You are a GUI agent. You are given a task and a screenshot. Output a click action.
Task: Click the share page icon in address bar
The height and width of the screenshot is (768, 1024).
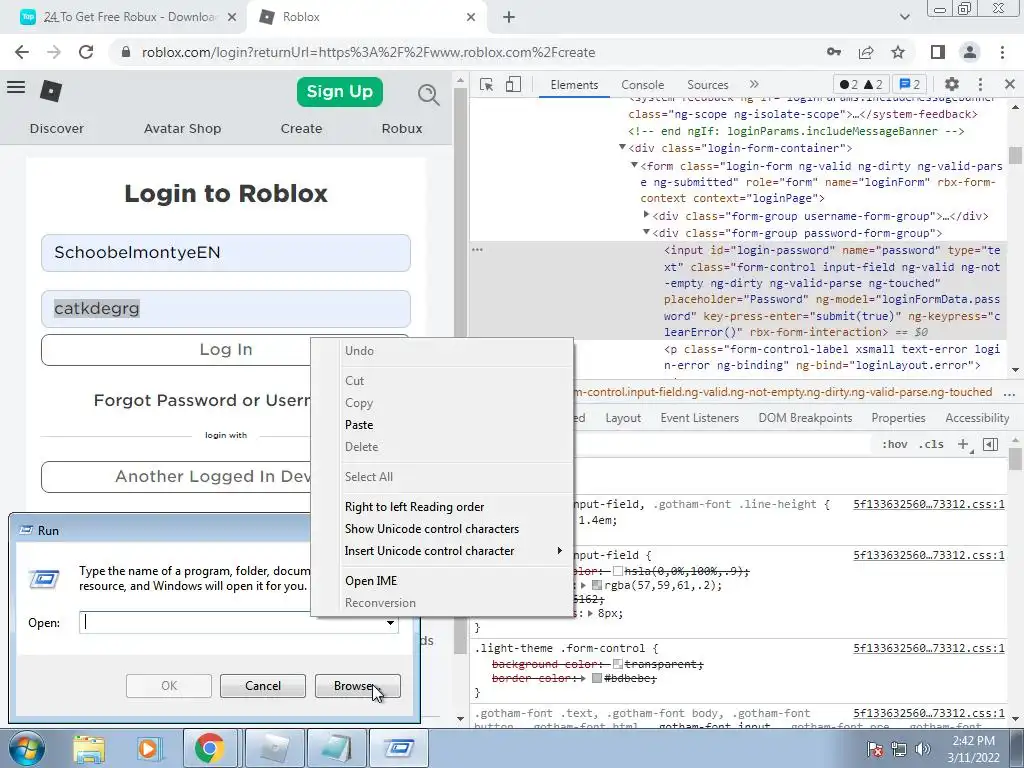[x=866, y=52]
